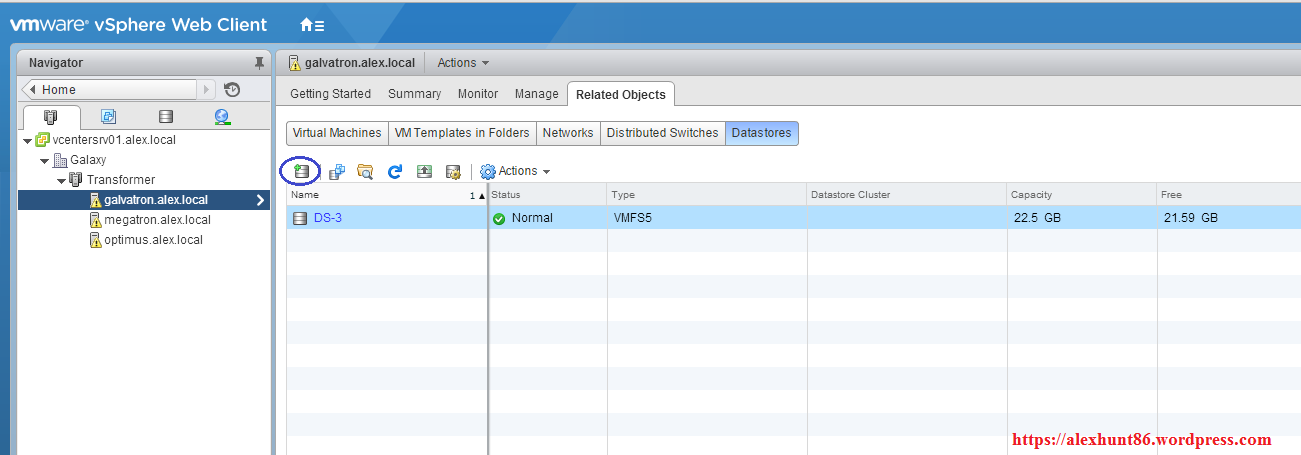Collapse vcentersrv01.alex.local tree node
Screen dimensions: 1301x455
coord(28,141)
